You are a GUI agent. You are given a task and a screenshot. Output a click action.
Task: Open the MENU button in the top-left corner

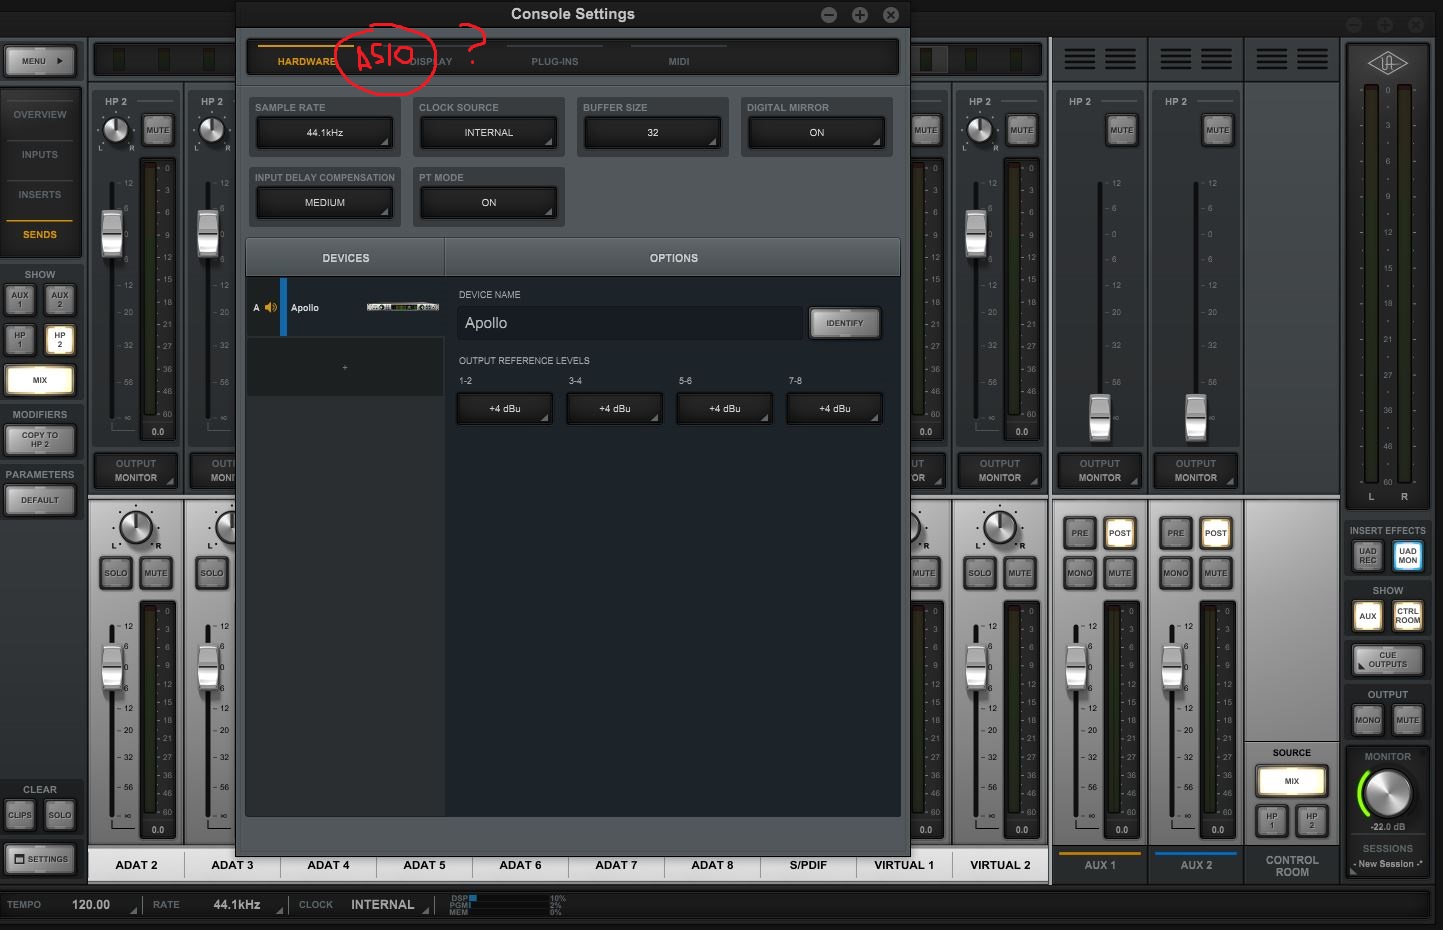[40, 61]
